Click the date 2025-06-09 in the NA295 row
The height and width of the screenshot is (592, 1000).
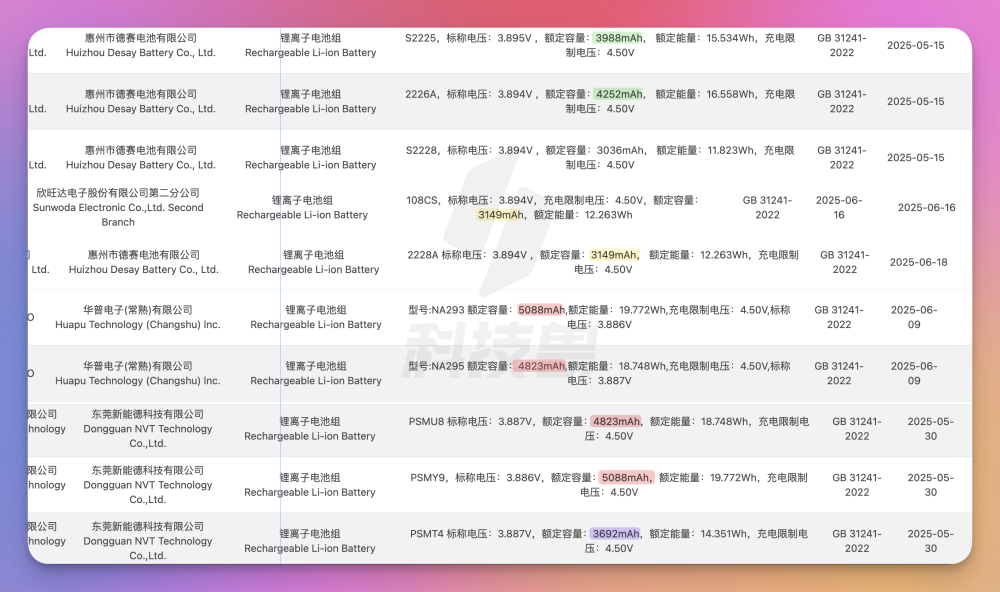(914, 374)
